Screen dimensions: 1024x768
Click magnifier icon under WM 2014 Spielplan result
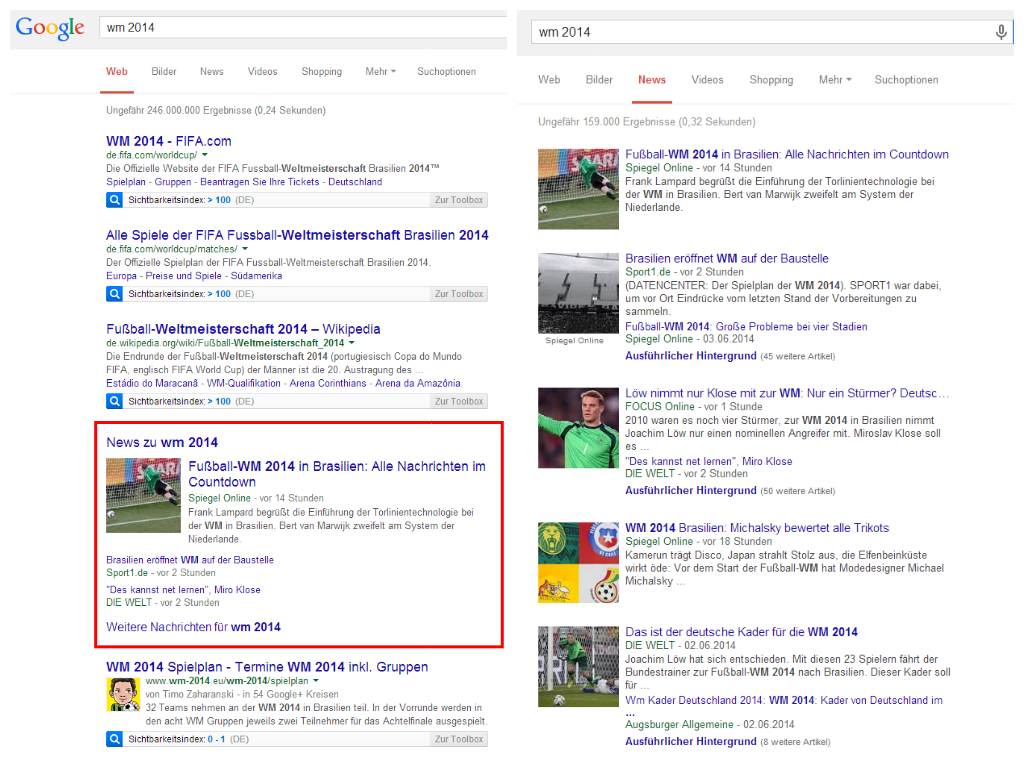coord(114,739)
